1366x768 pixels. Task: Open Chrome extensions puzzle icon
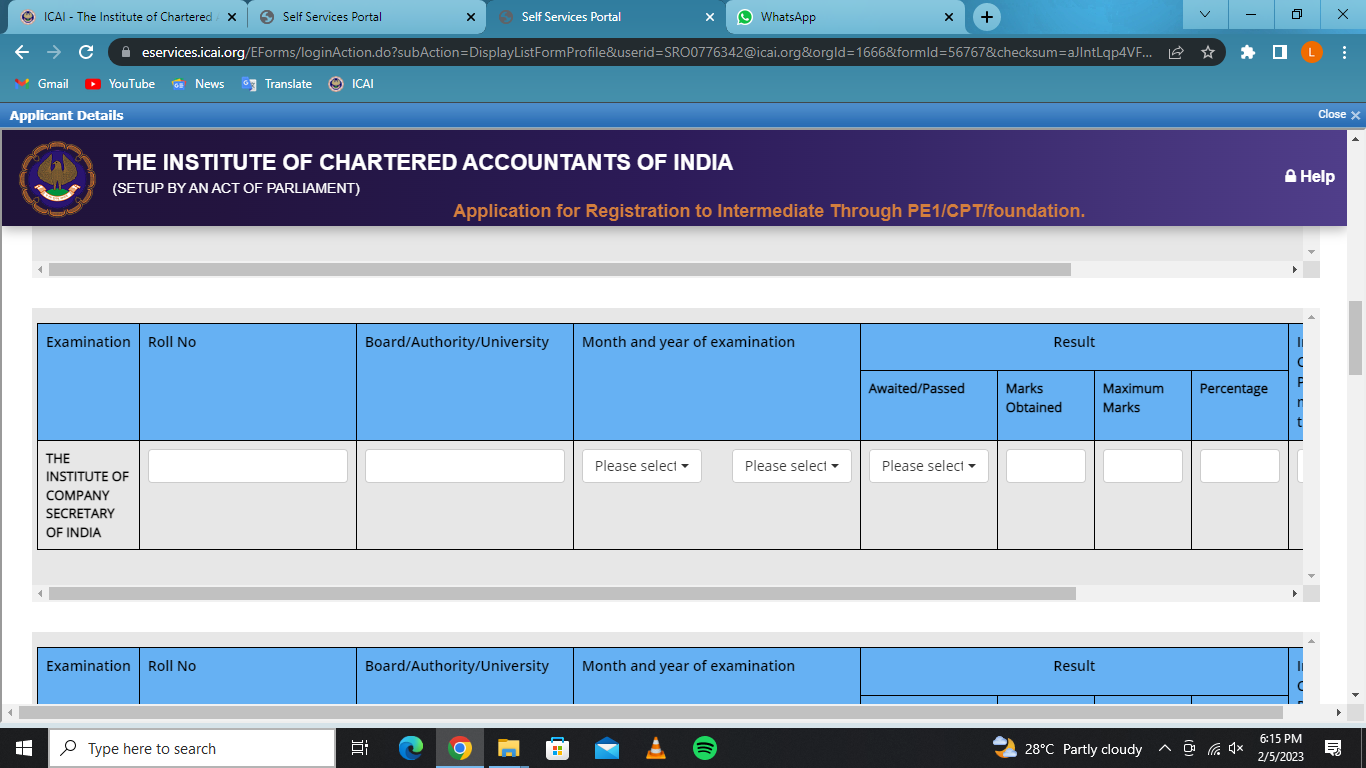[x=1247, y=52]
